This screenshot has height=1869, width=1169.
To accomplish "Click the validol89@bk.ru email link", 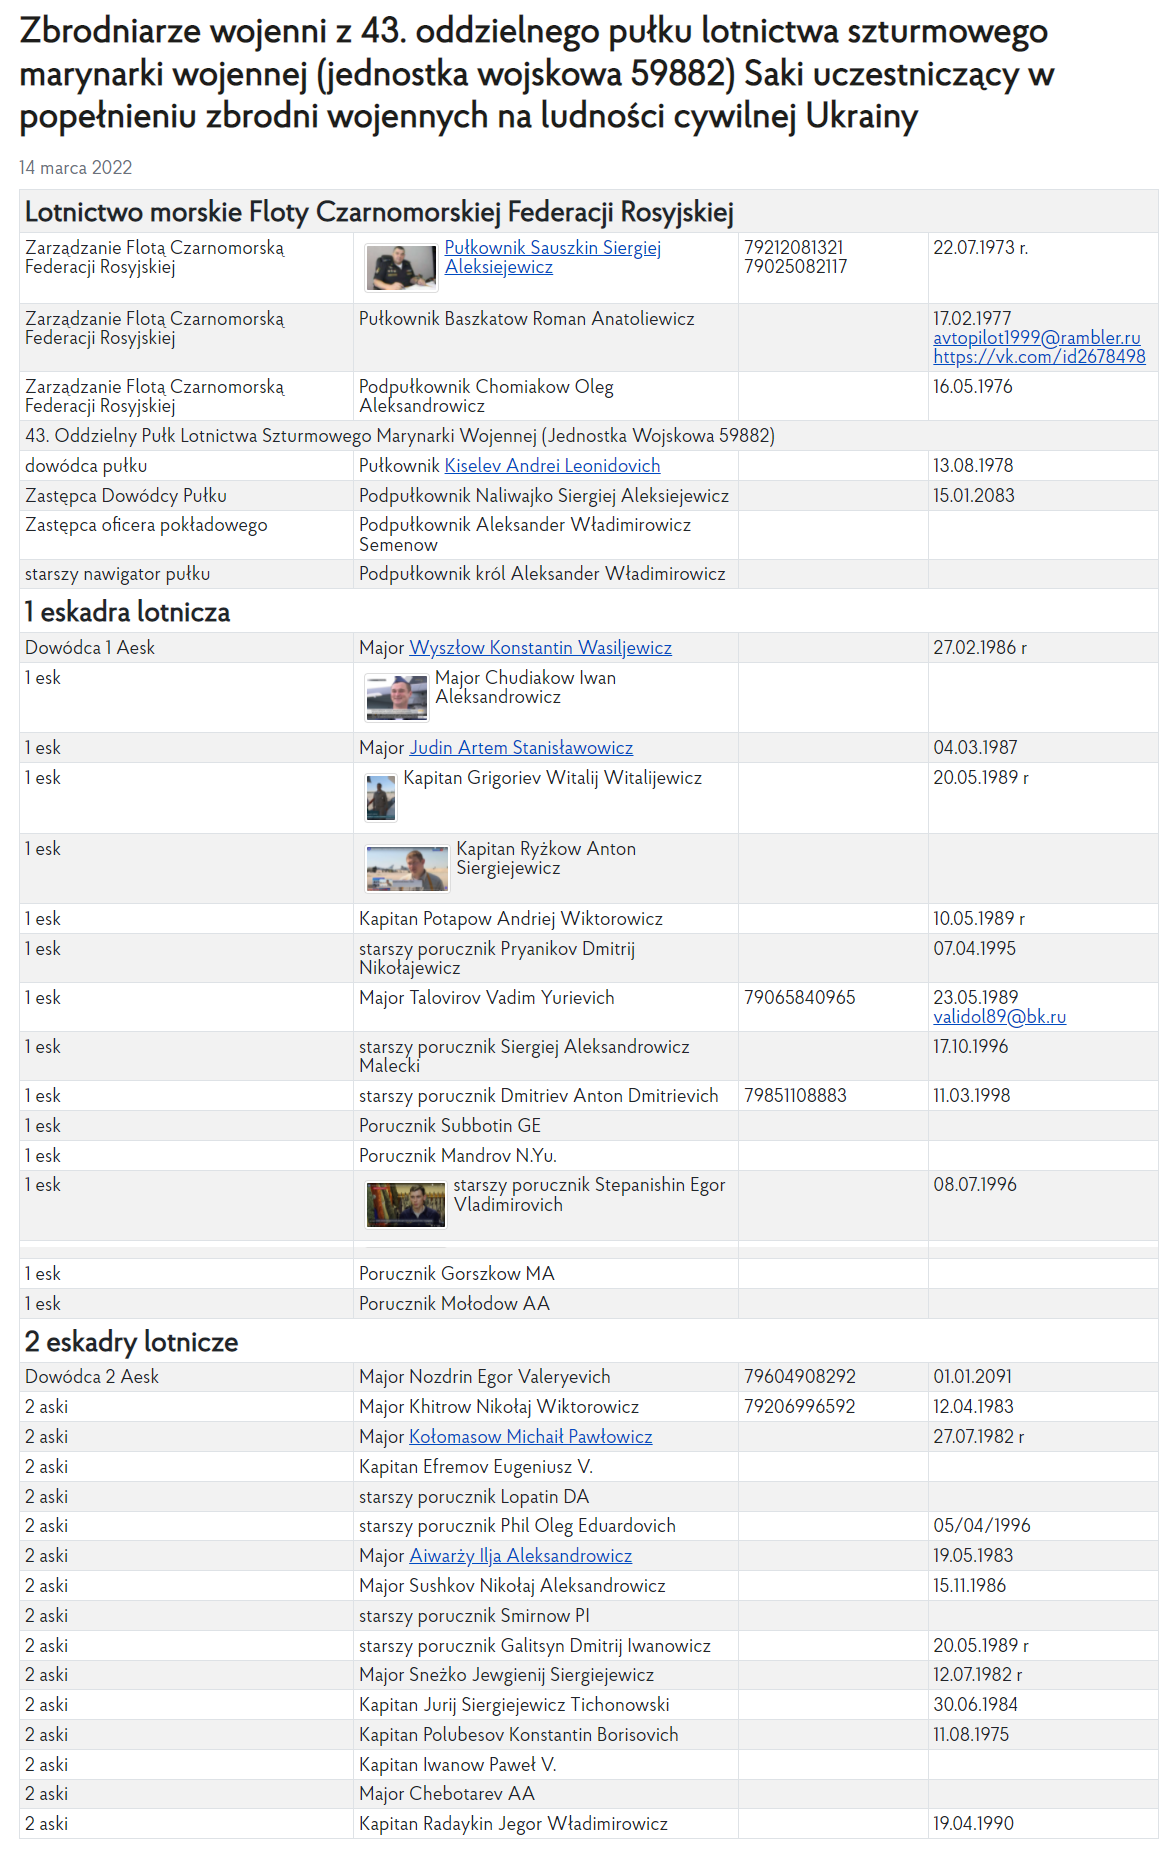I will coord(999,1017).
